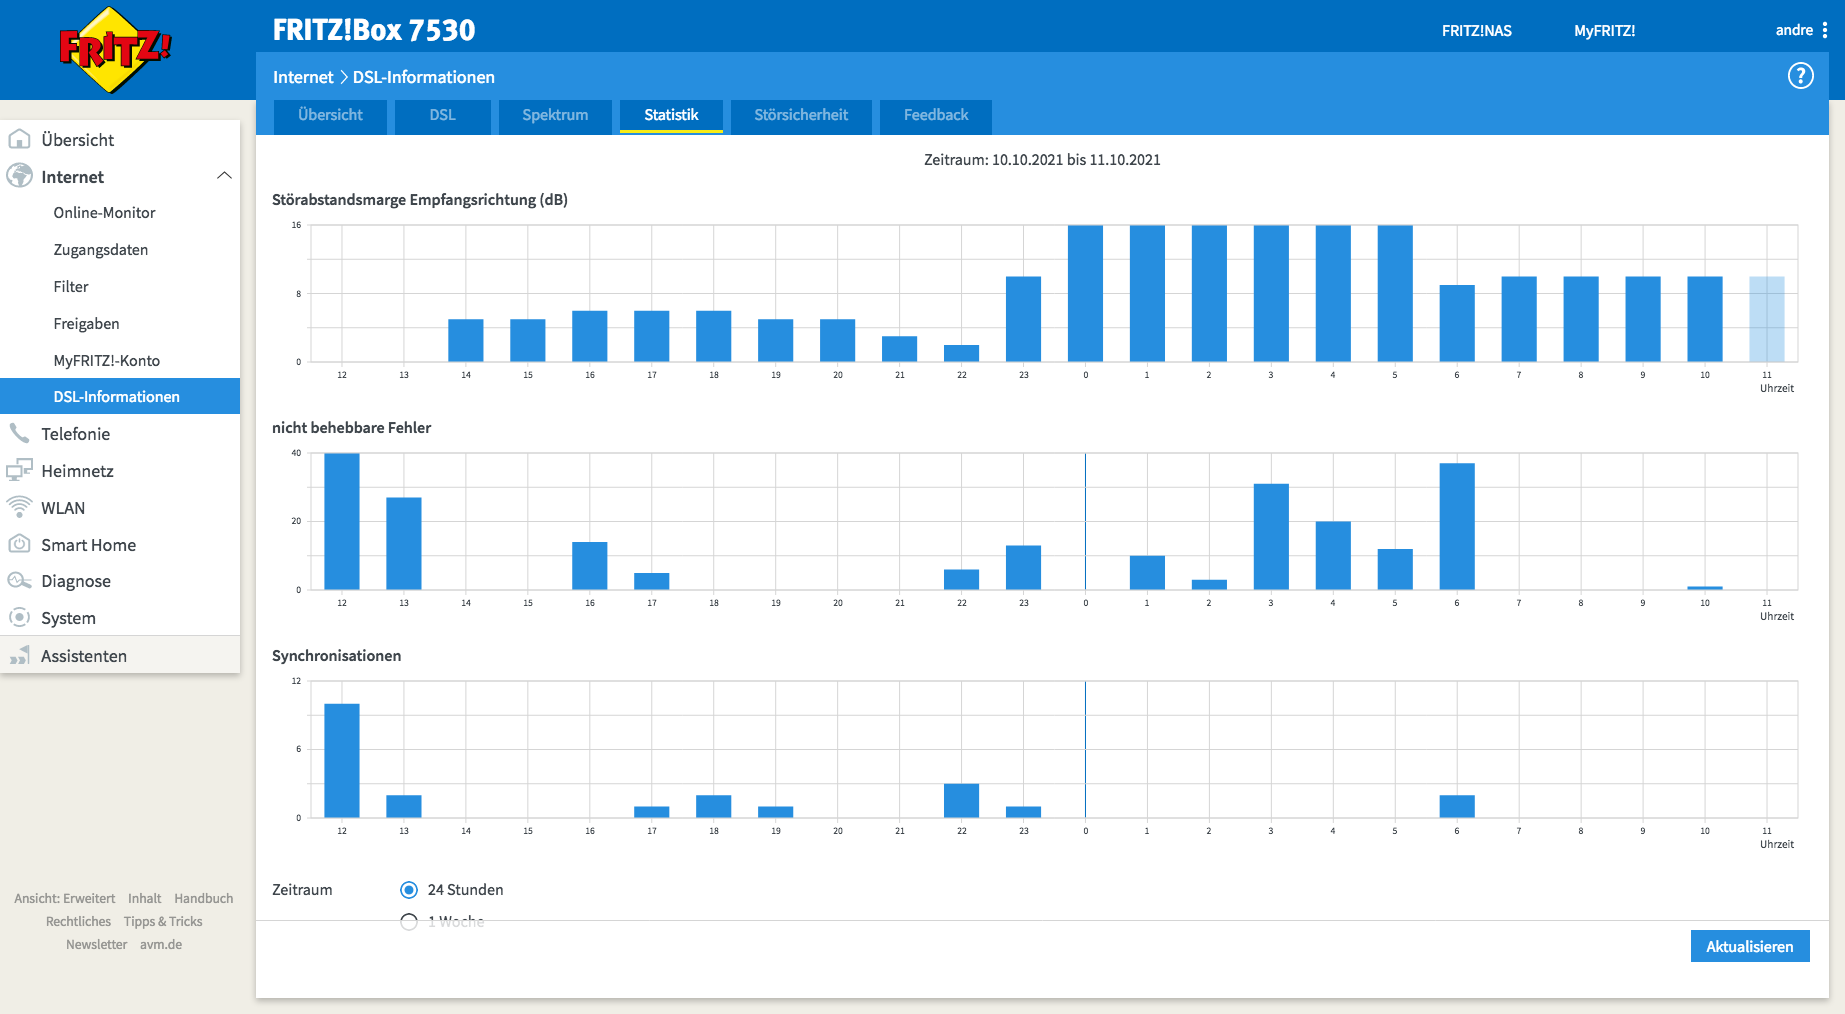The image size is (1845, 1014).
Task: Click the FRITZ! logo icon
Action: (115, 50)
